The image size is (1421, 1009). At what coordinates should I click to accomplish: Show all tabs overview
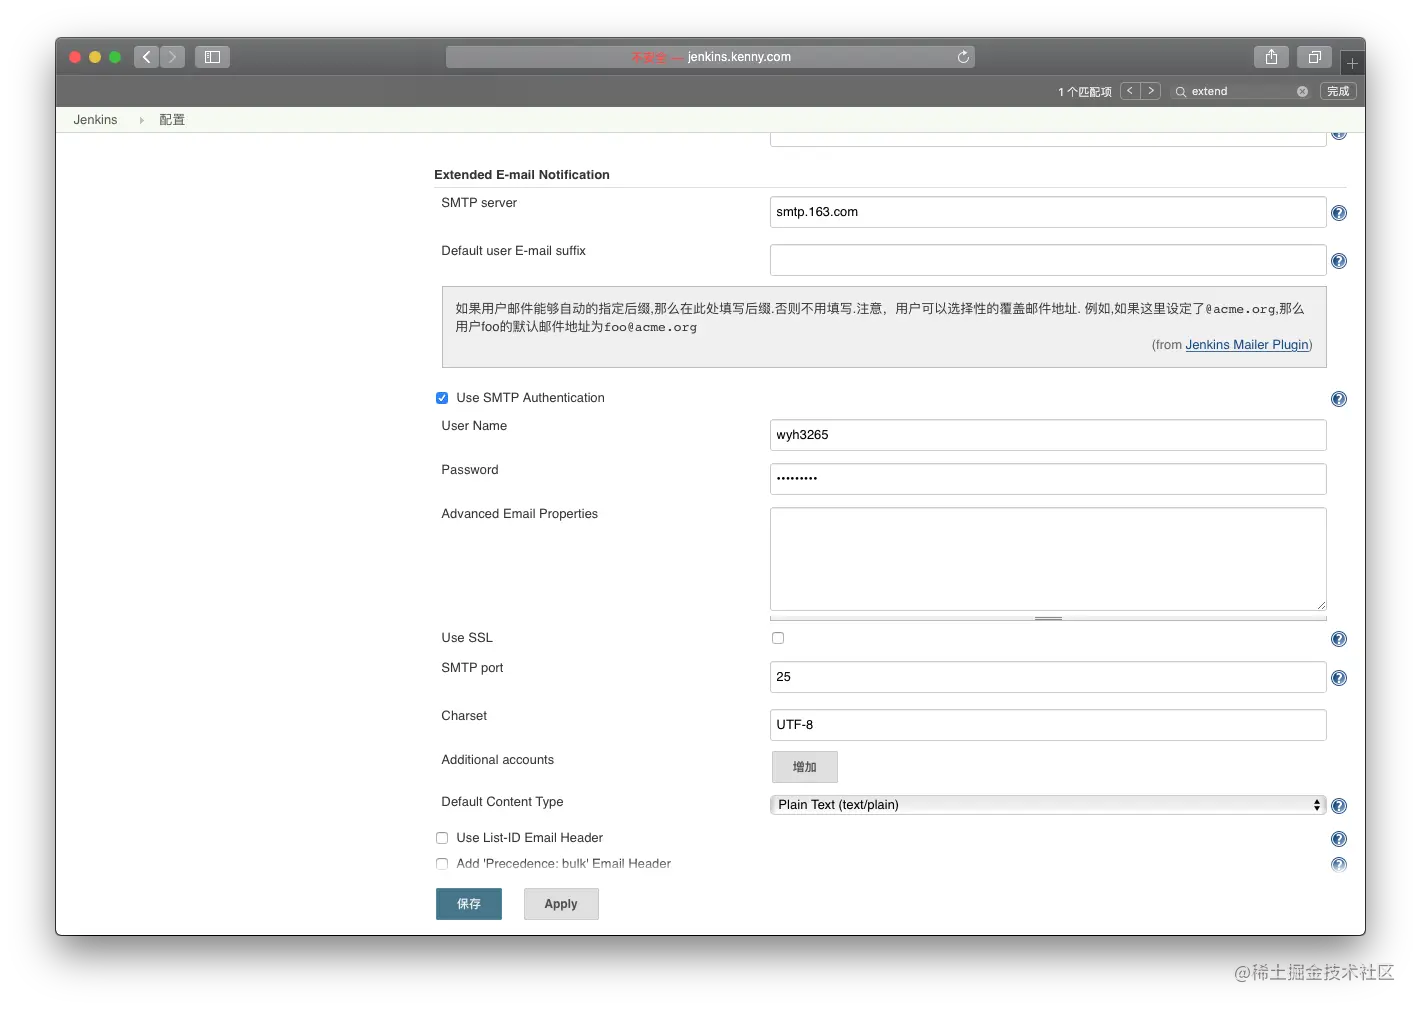click(1315, 57)
